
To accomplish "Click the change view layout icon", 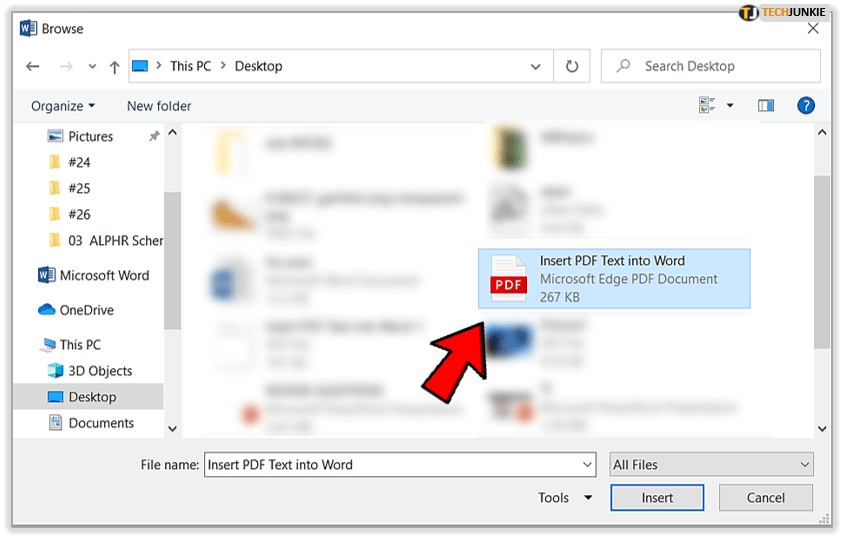I will pyautogui.click(x=707, y=106).
